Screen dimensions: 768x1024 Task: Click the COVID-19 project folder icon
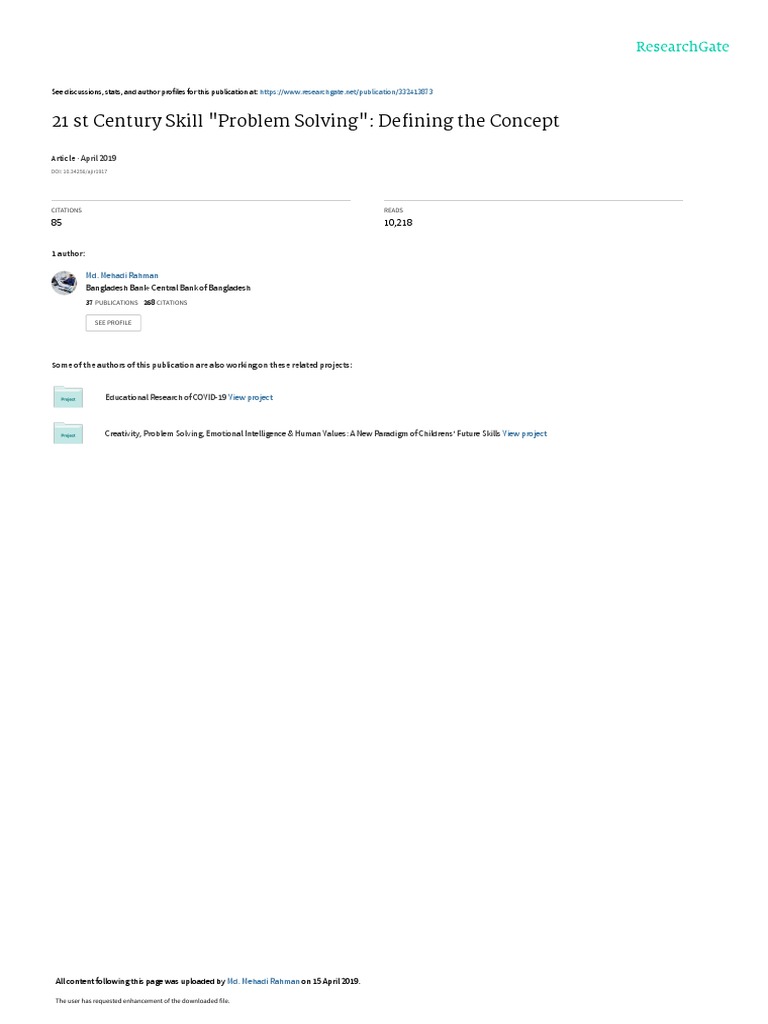point(68,397)
